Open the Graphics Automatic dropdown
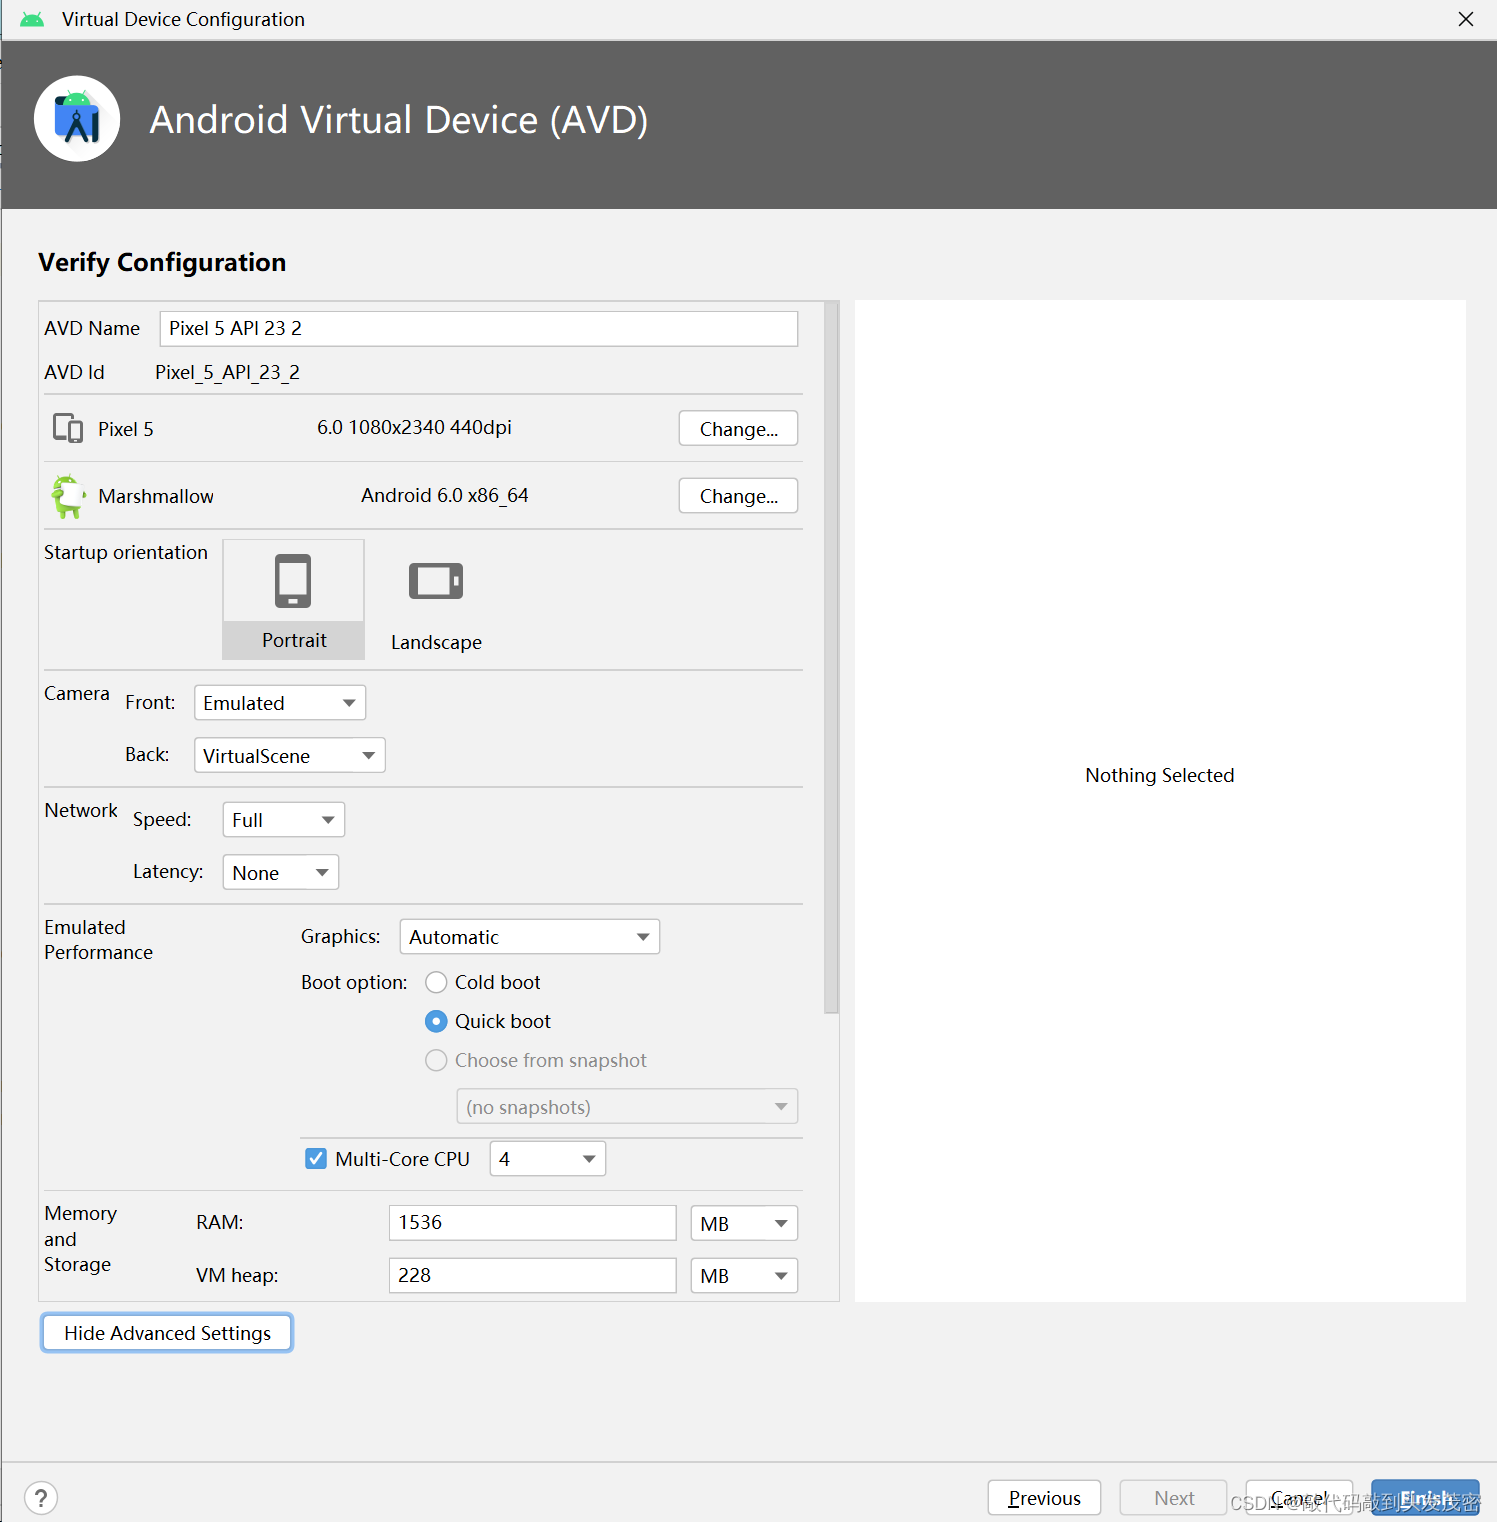 pyautogui.click(x=530, y=936)
